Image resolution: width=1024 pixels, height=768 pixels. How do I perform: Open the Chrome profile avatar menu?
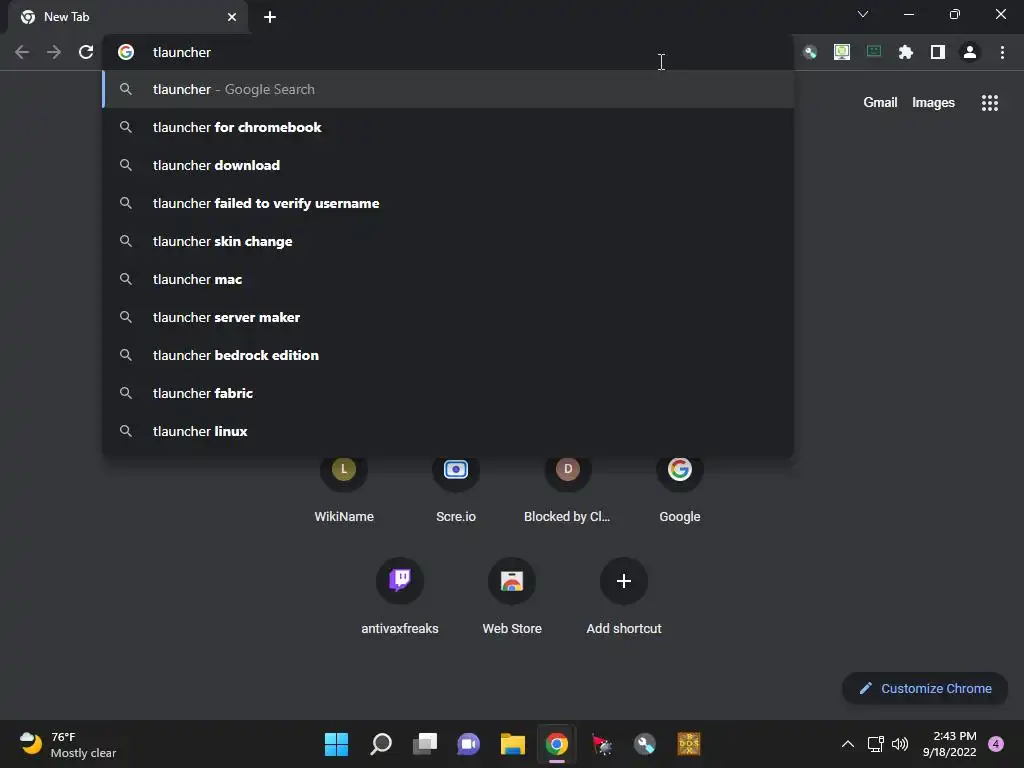(x=969, y=52)
